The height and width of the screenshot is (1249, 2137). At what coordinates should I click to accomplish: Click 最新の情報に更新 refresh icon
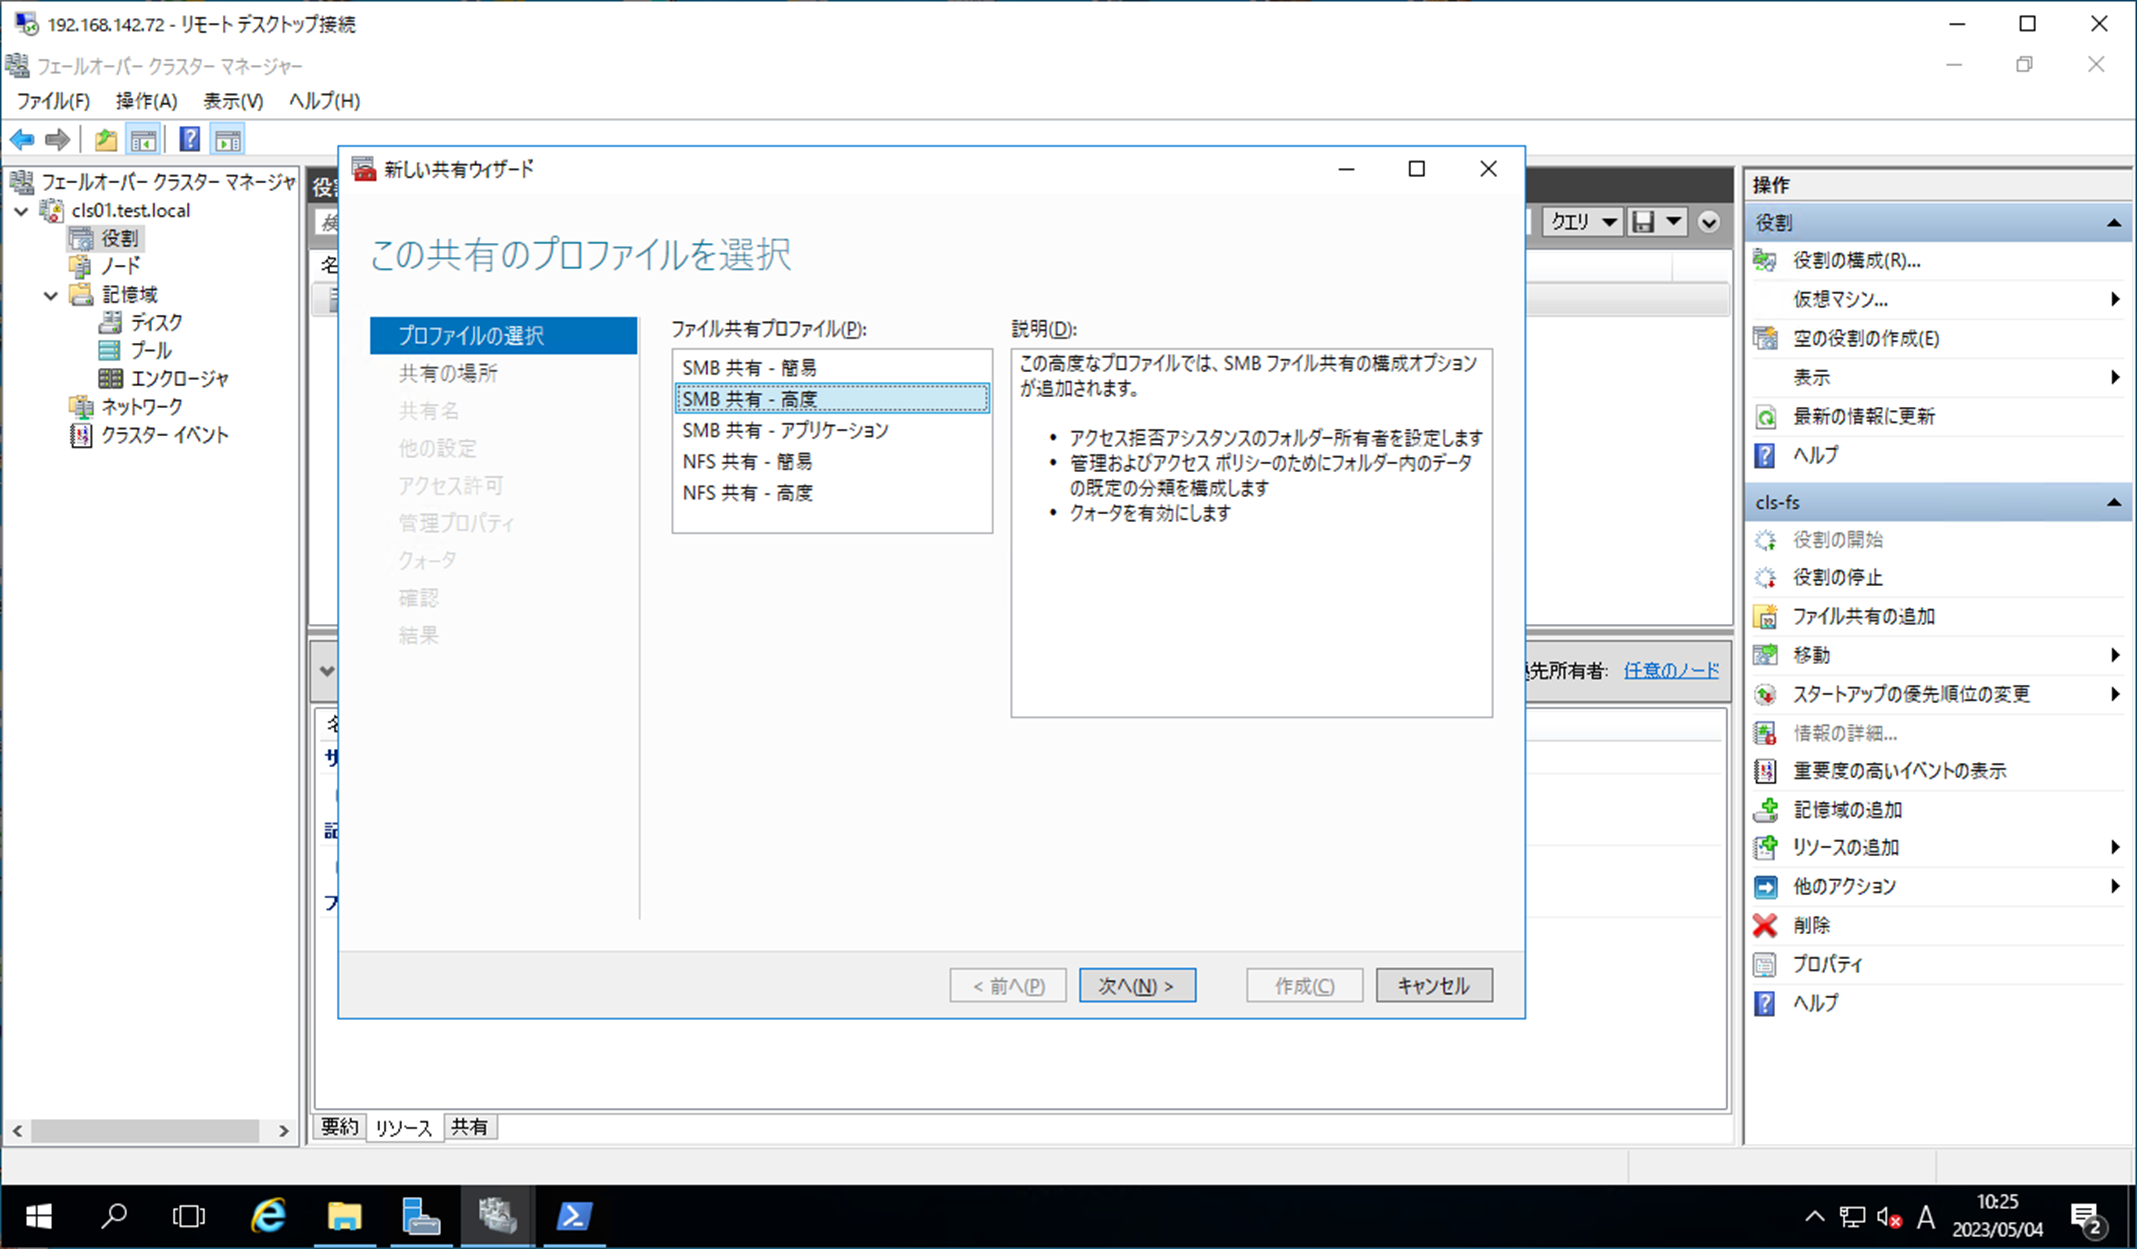pyautogui.click(x=1765, y=417)
